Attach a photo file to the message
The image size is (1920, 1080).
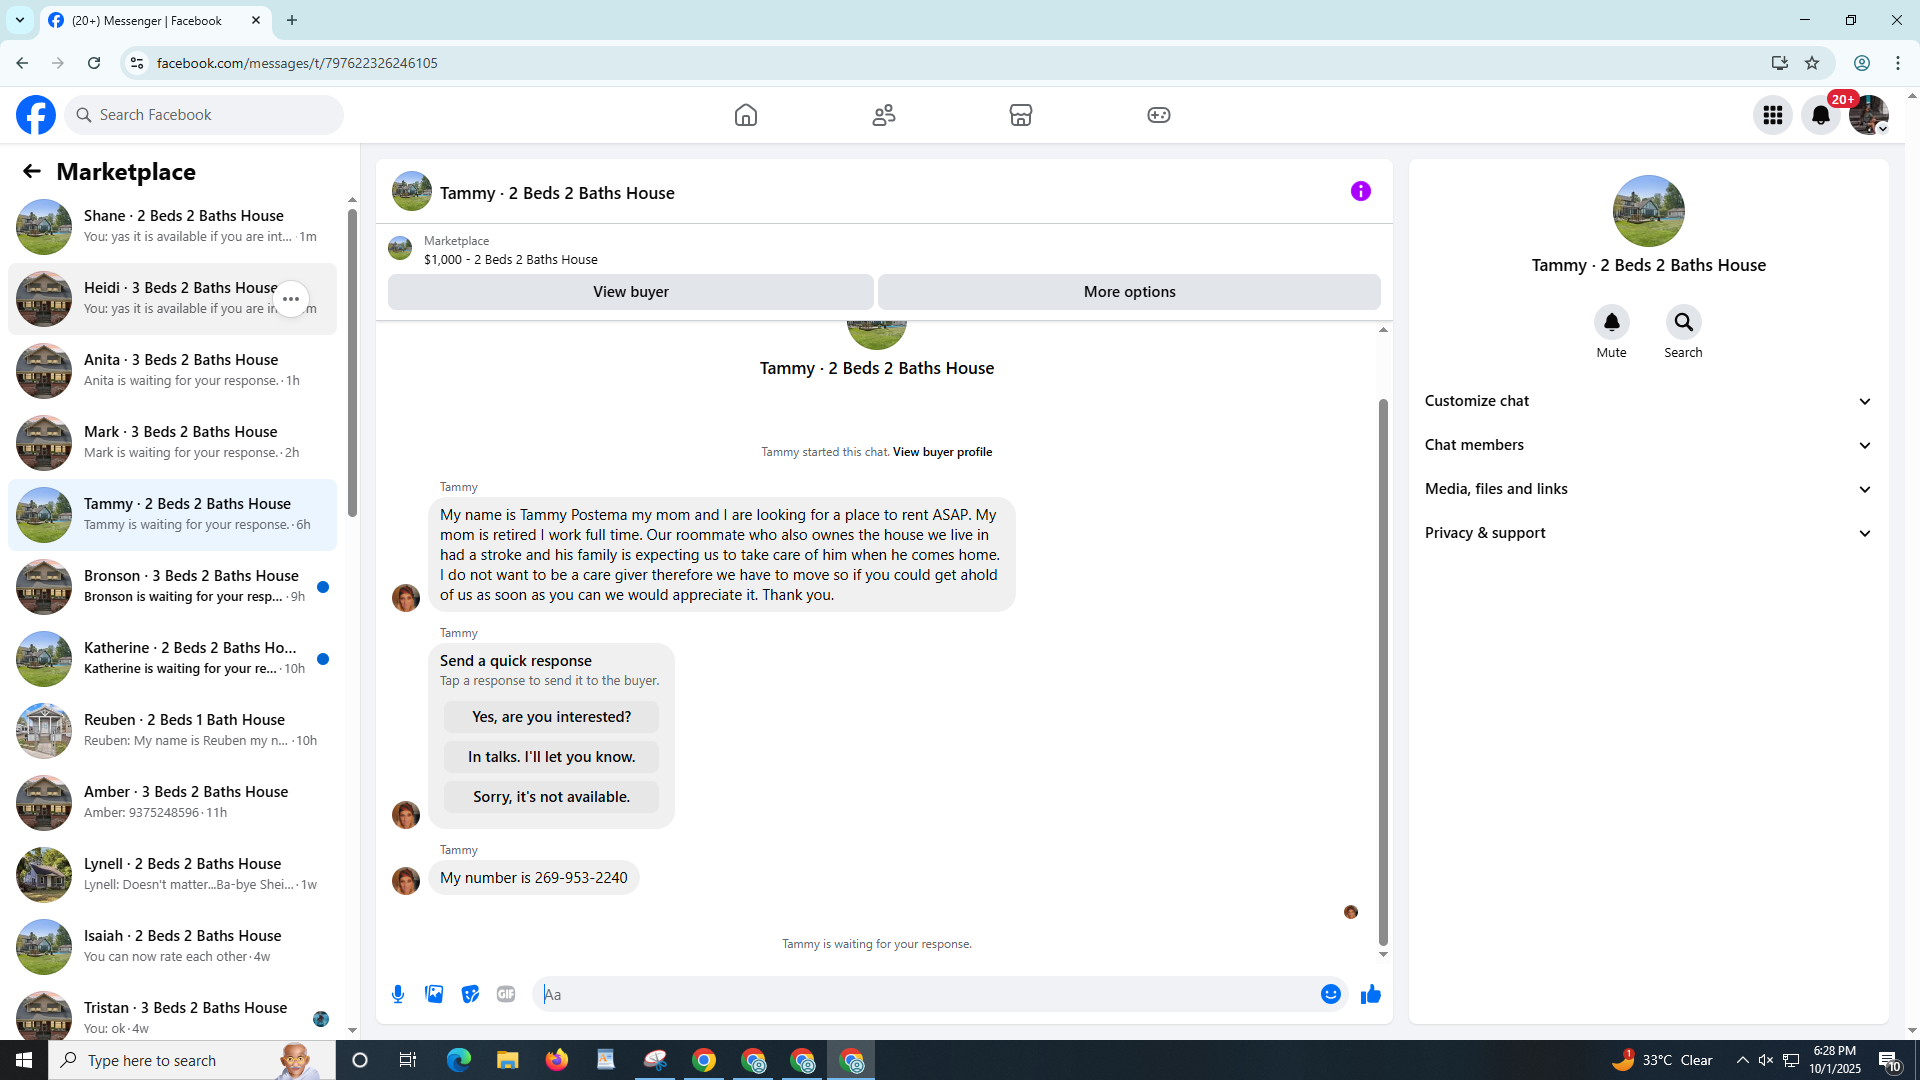pos(434,994)
